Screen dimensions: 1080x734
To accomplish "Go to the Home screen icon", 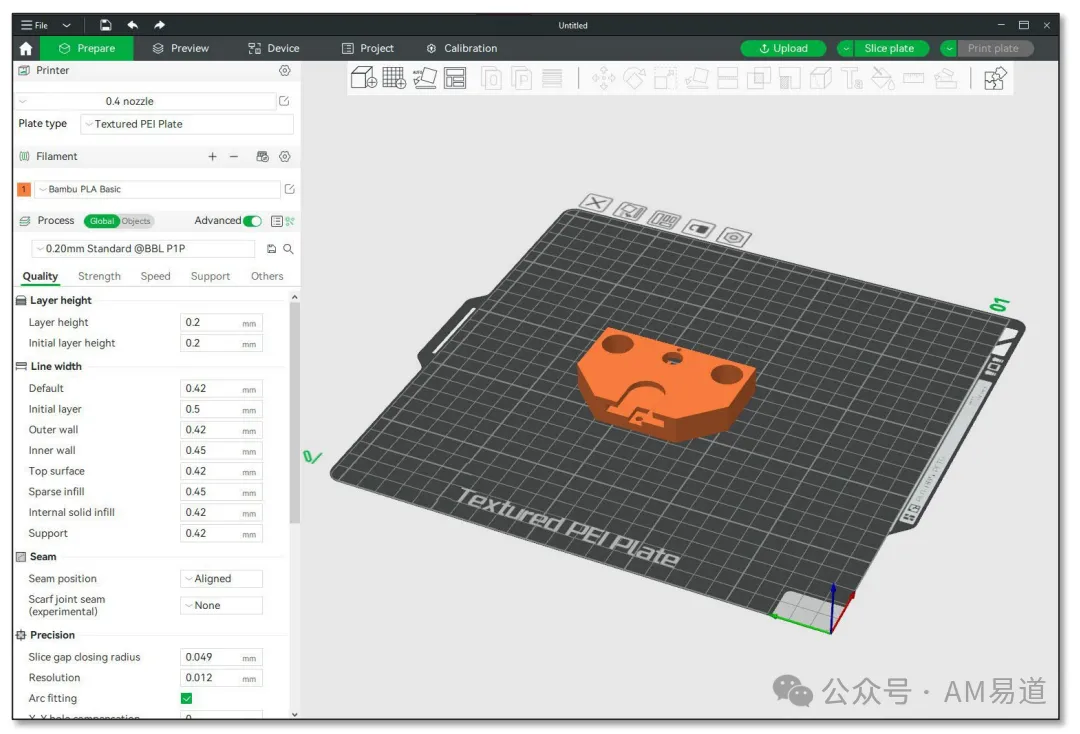I will click(26, 48).
